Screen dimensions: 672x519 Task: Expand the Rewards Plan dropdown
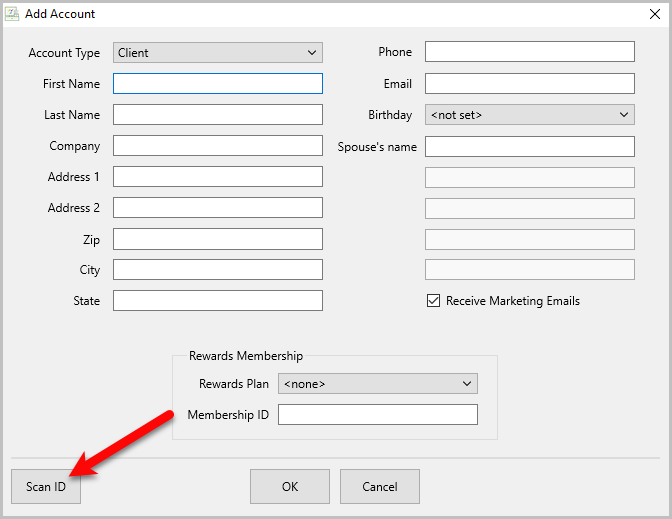tap(378, 384)
